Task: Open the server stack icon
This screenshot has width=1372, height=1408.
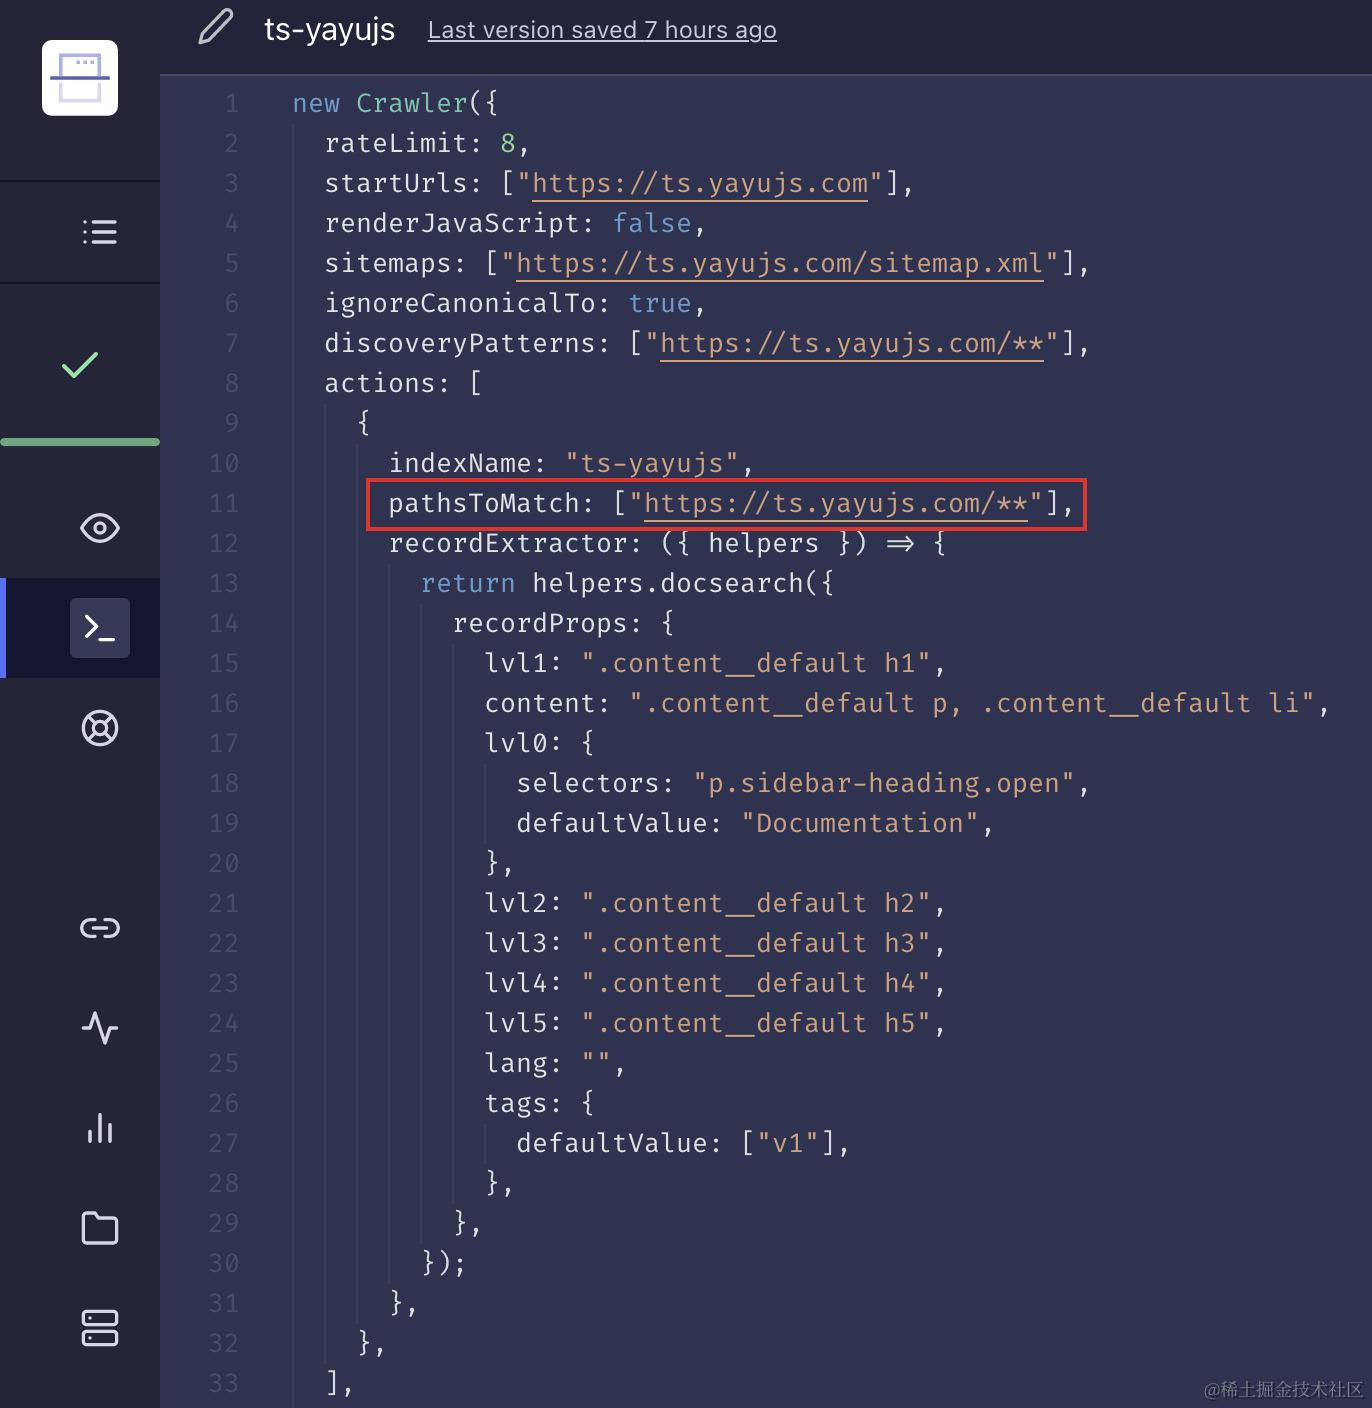Action: (99, 1328)
